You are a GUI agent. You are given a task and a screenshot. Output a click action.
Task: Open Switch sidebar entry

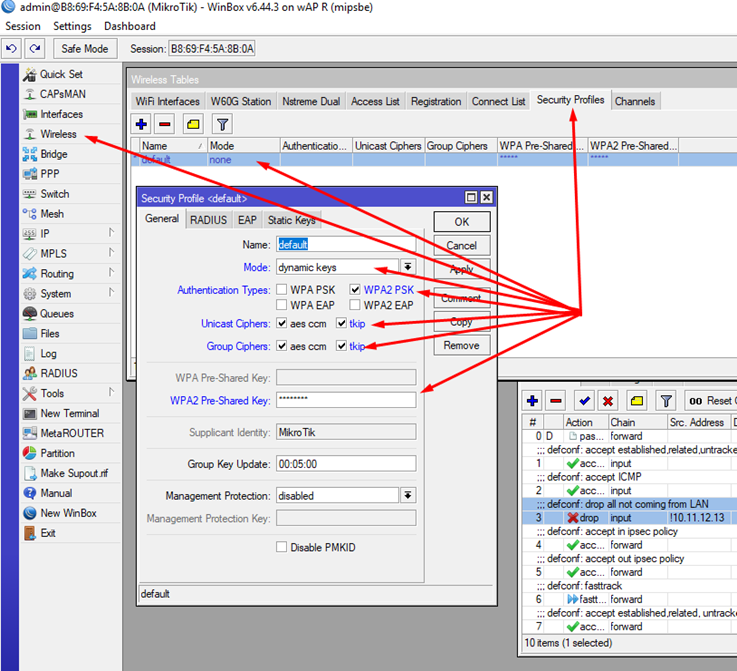[55, 194]
